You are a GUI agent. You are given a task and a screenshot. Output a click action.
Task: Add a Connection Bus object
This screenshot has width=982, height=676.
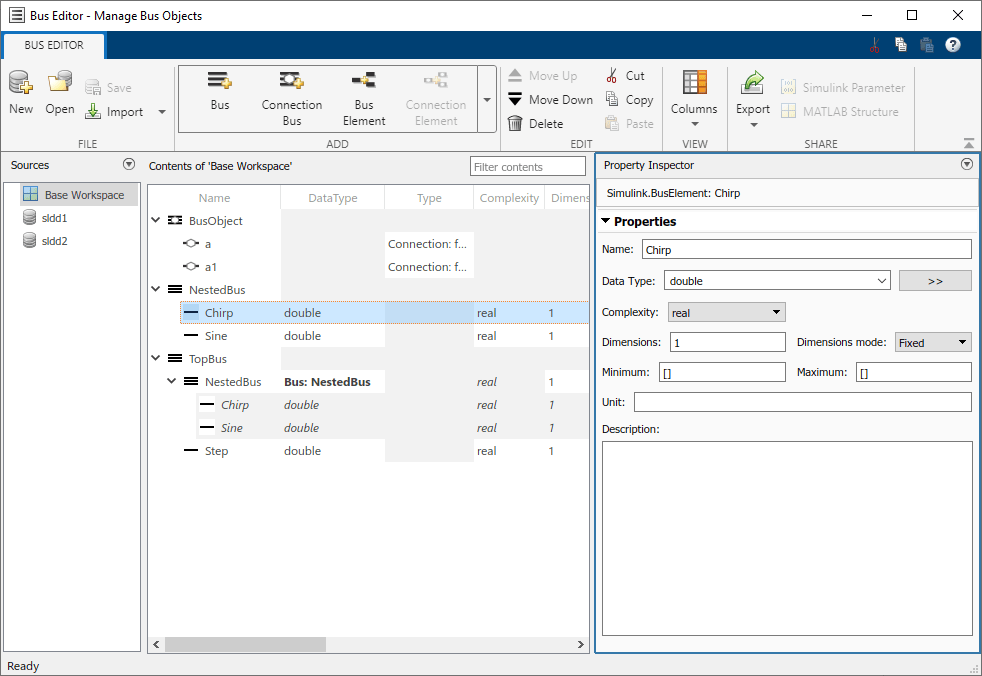[x=292, y=98]
